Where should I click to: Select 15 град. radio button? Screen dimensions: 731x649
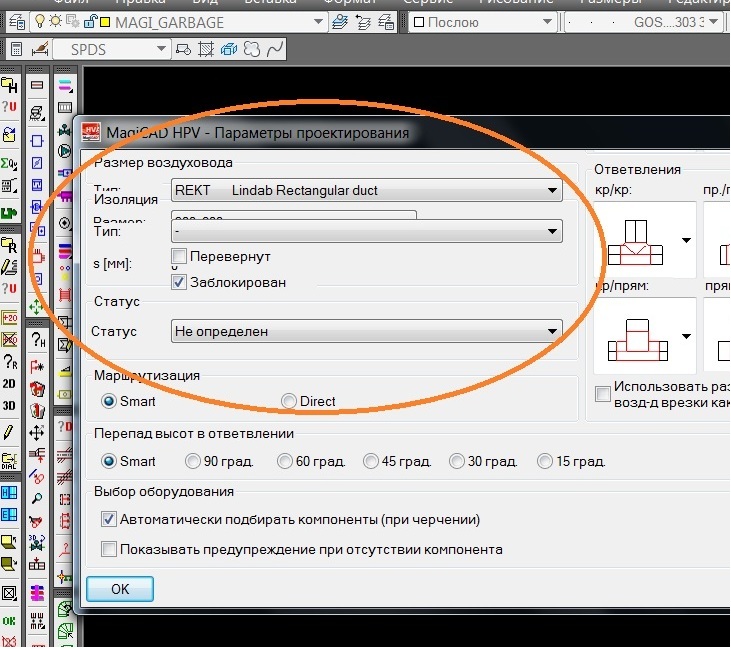(545, 461)
